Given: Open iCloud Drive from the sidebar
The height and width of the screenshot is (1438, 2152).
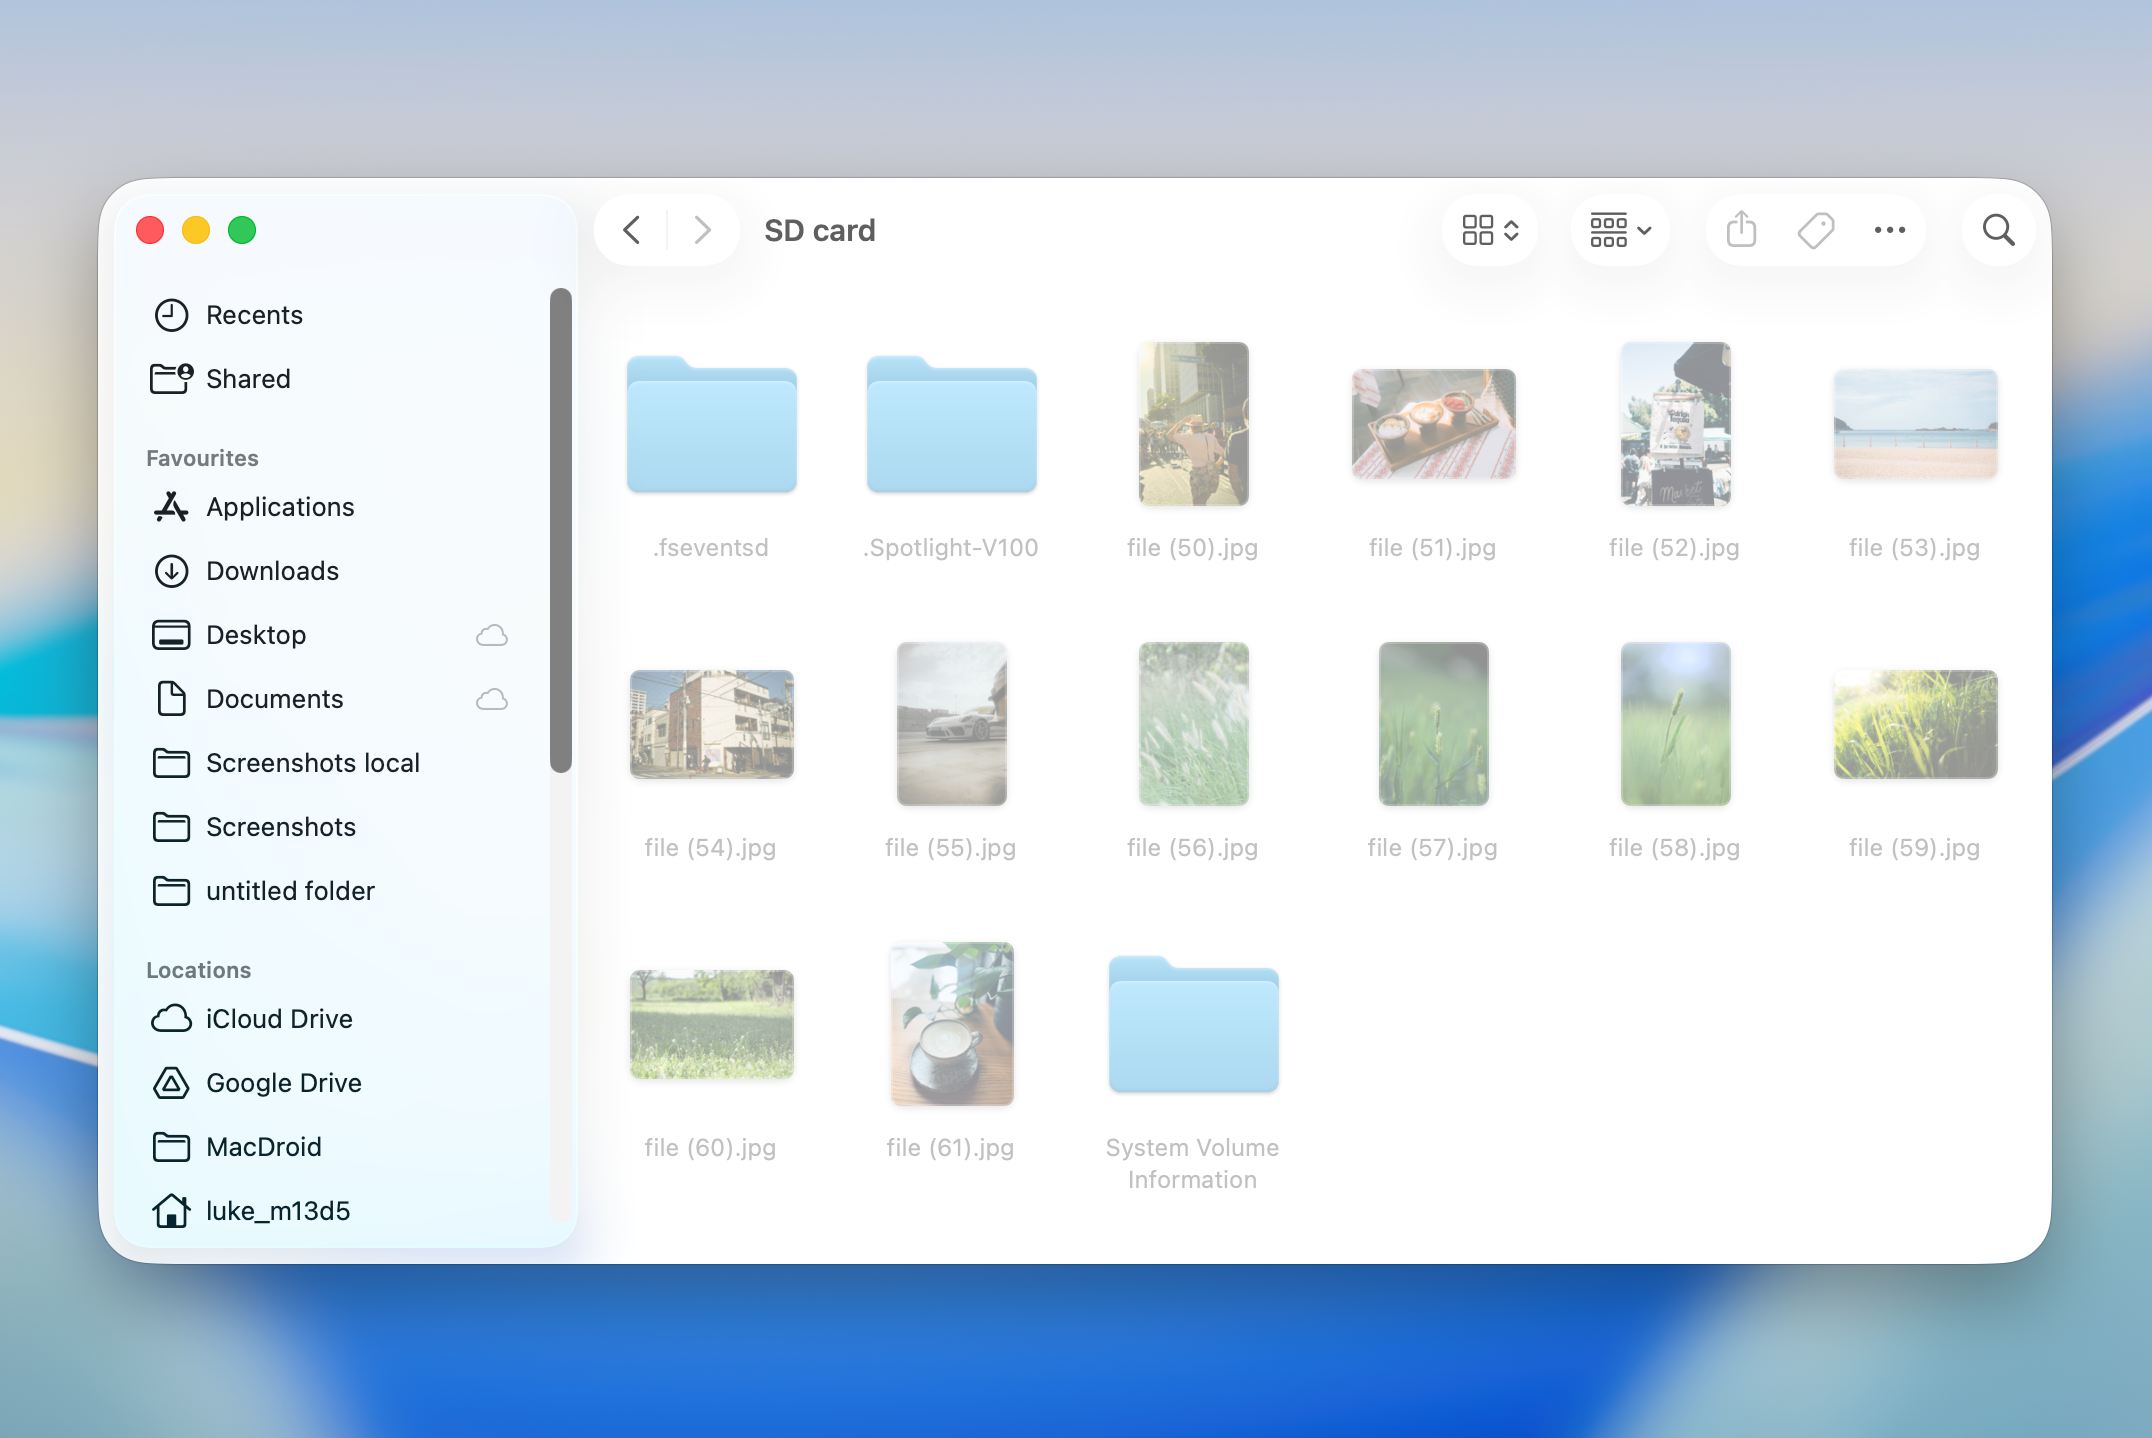Looking at the screenshot, I should [279, 1019].
